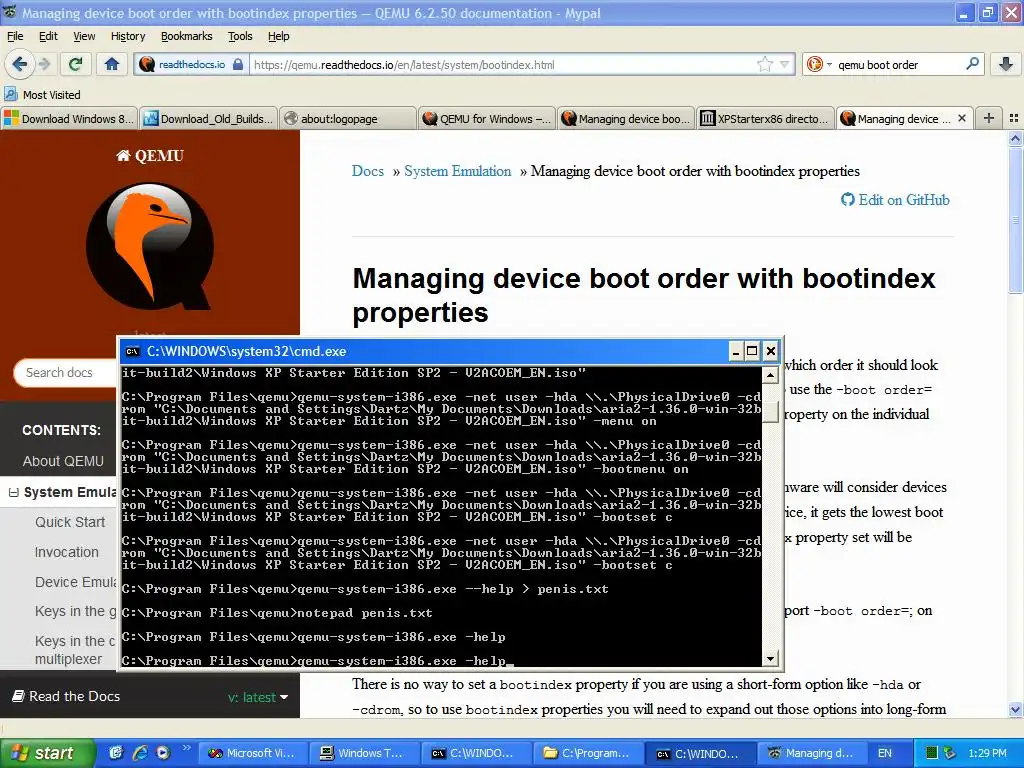Switch to C:\Program... folder taskbar button
1024x768 pixels.
tap(586, 753)
